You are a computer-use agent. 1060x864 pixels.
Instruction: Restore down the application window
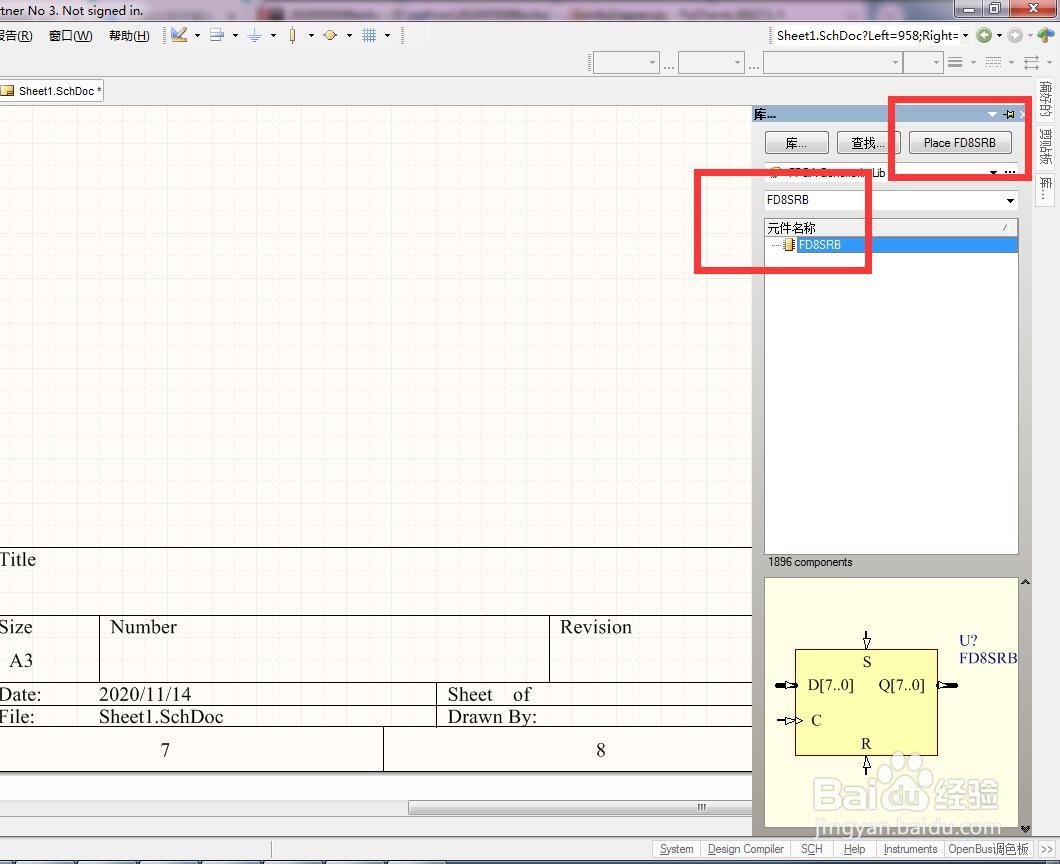994,8
